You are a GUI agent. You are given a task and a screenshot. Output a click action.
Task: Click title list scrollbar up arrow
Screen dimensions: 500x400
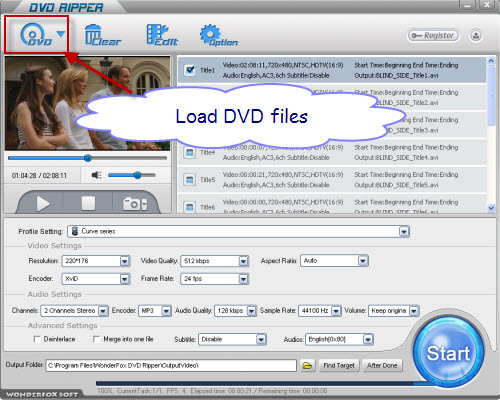(x=491, y=61)
